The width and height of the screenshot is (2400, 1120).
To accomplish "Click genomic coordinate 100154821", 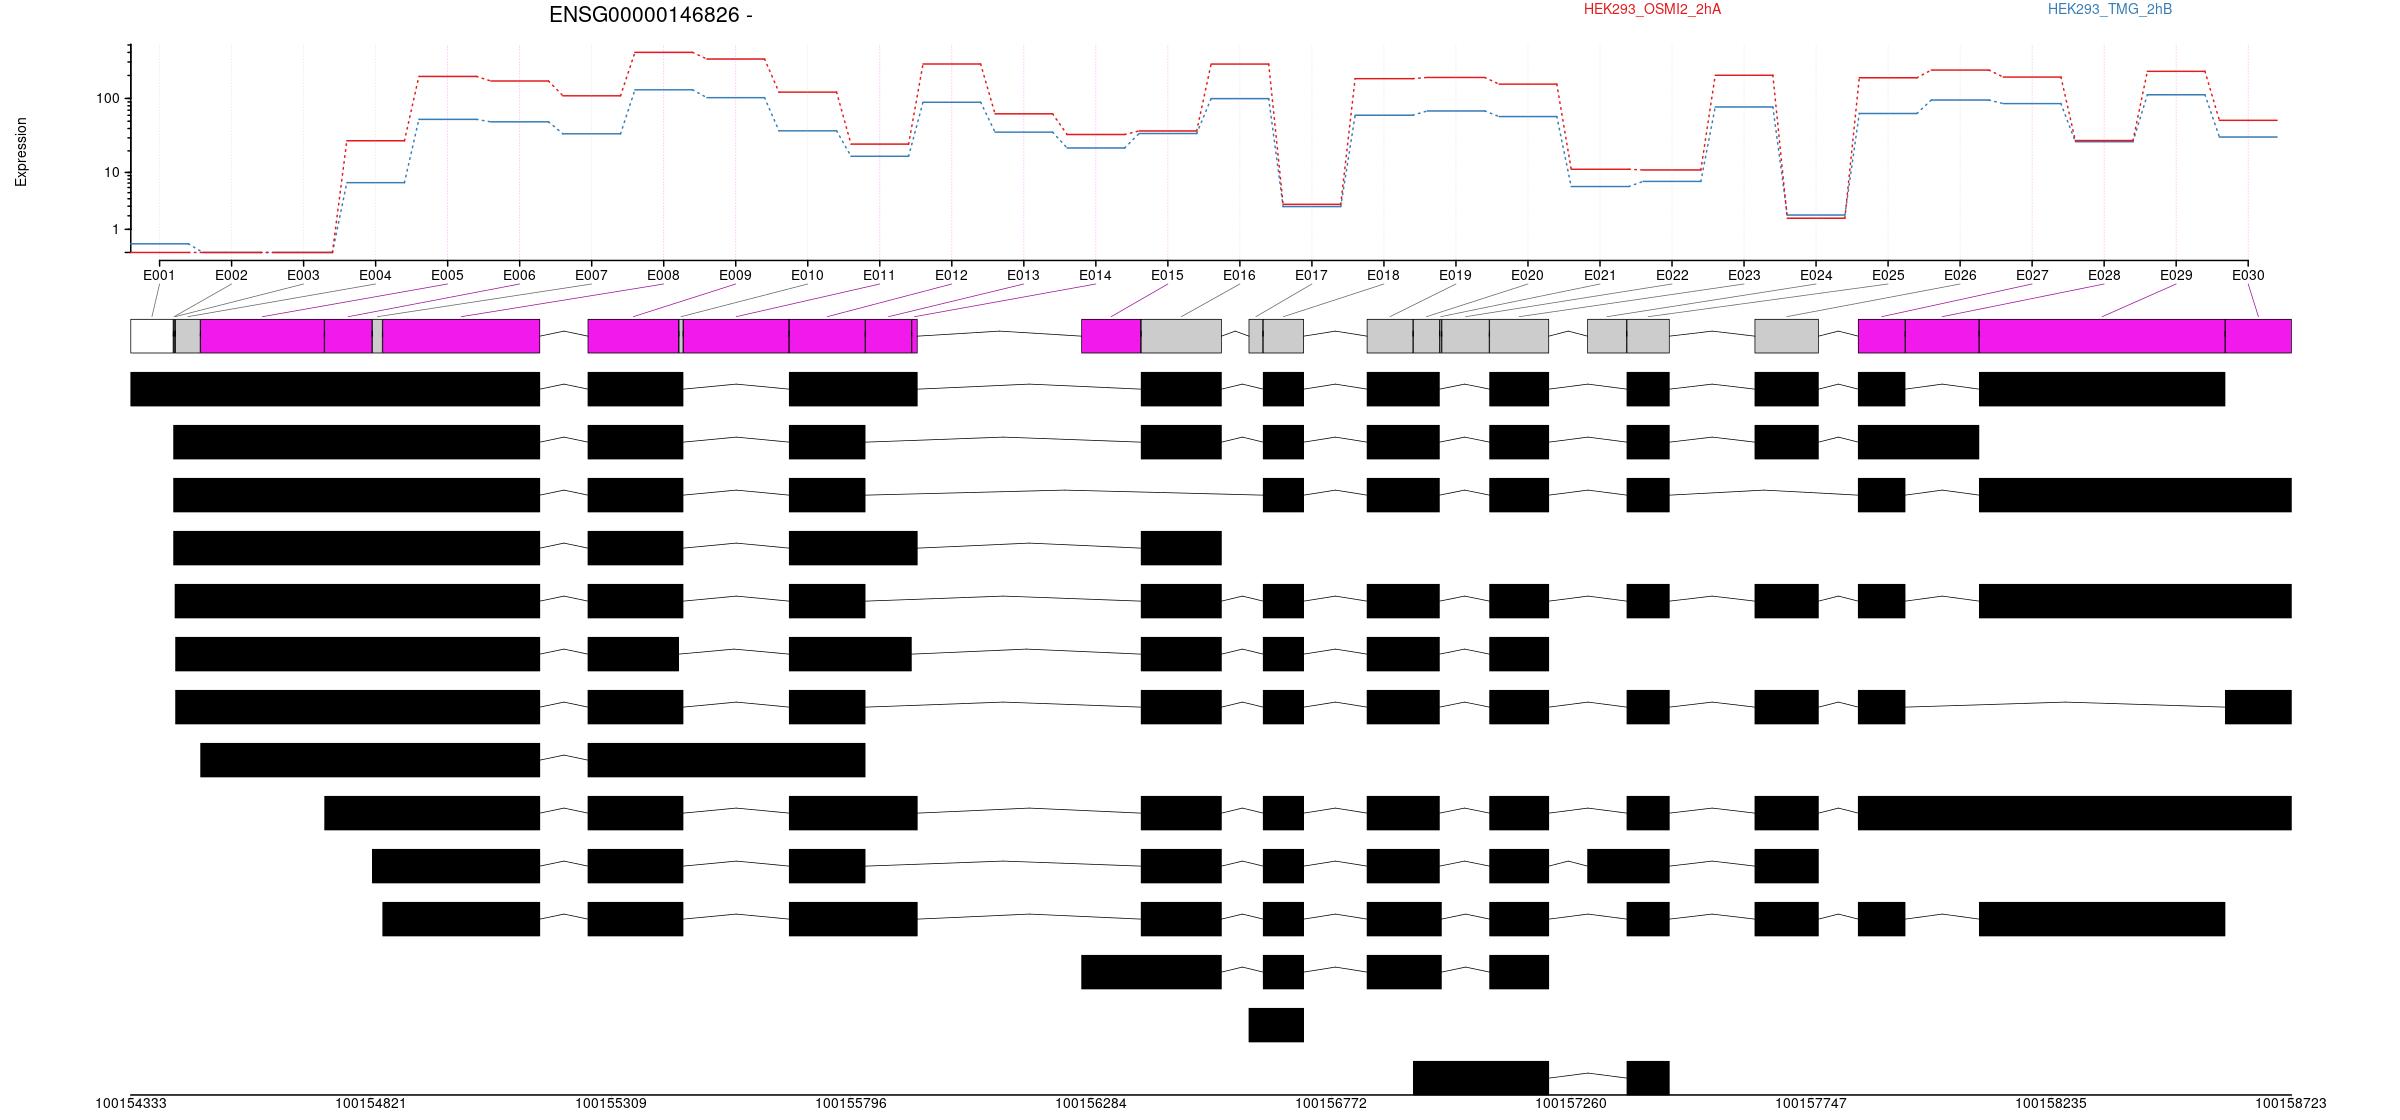I will point(371,1103).
